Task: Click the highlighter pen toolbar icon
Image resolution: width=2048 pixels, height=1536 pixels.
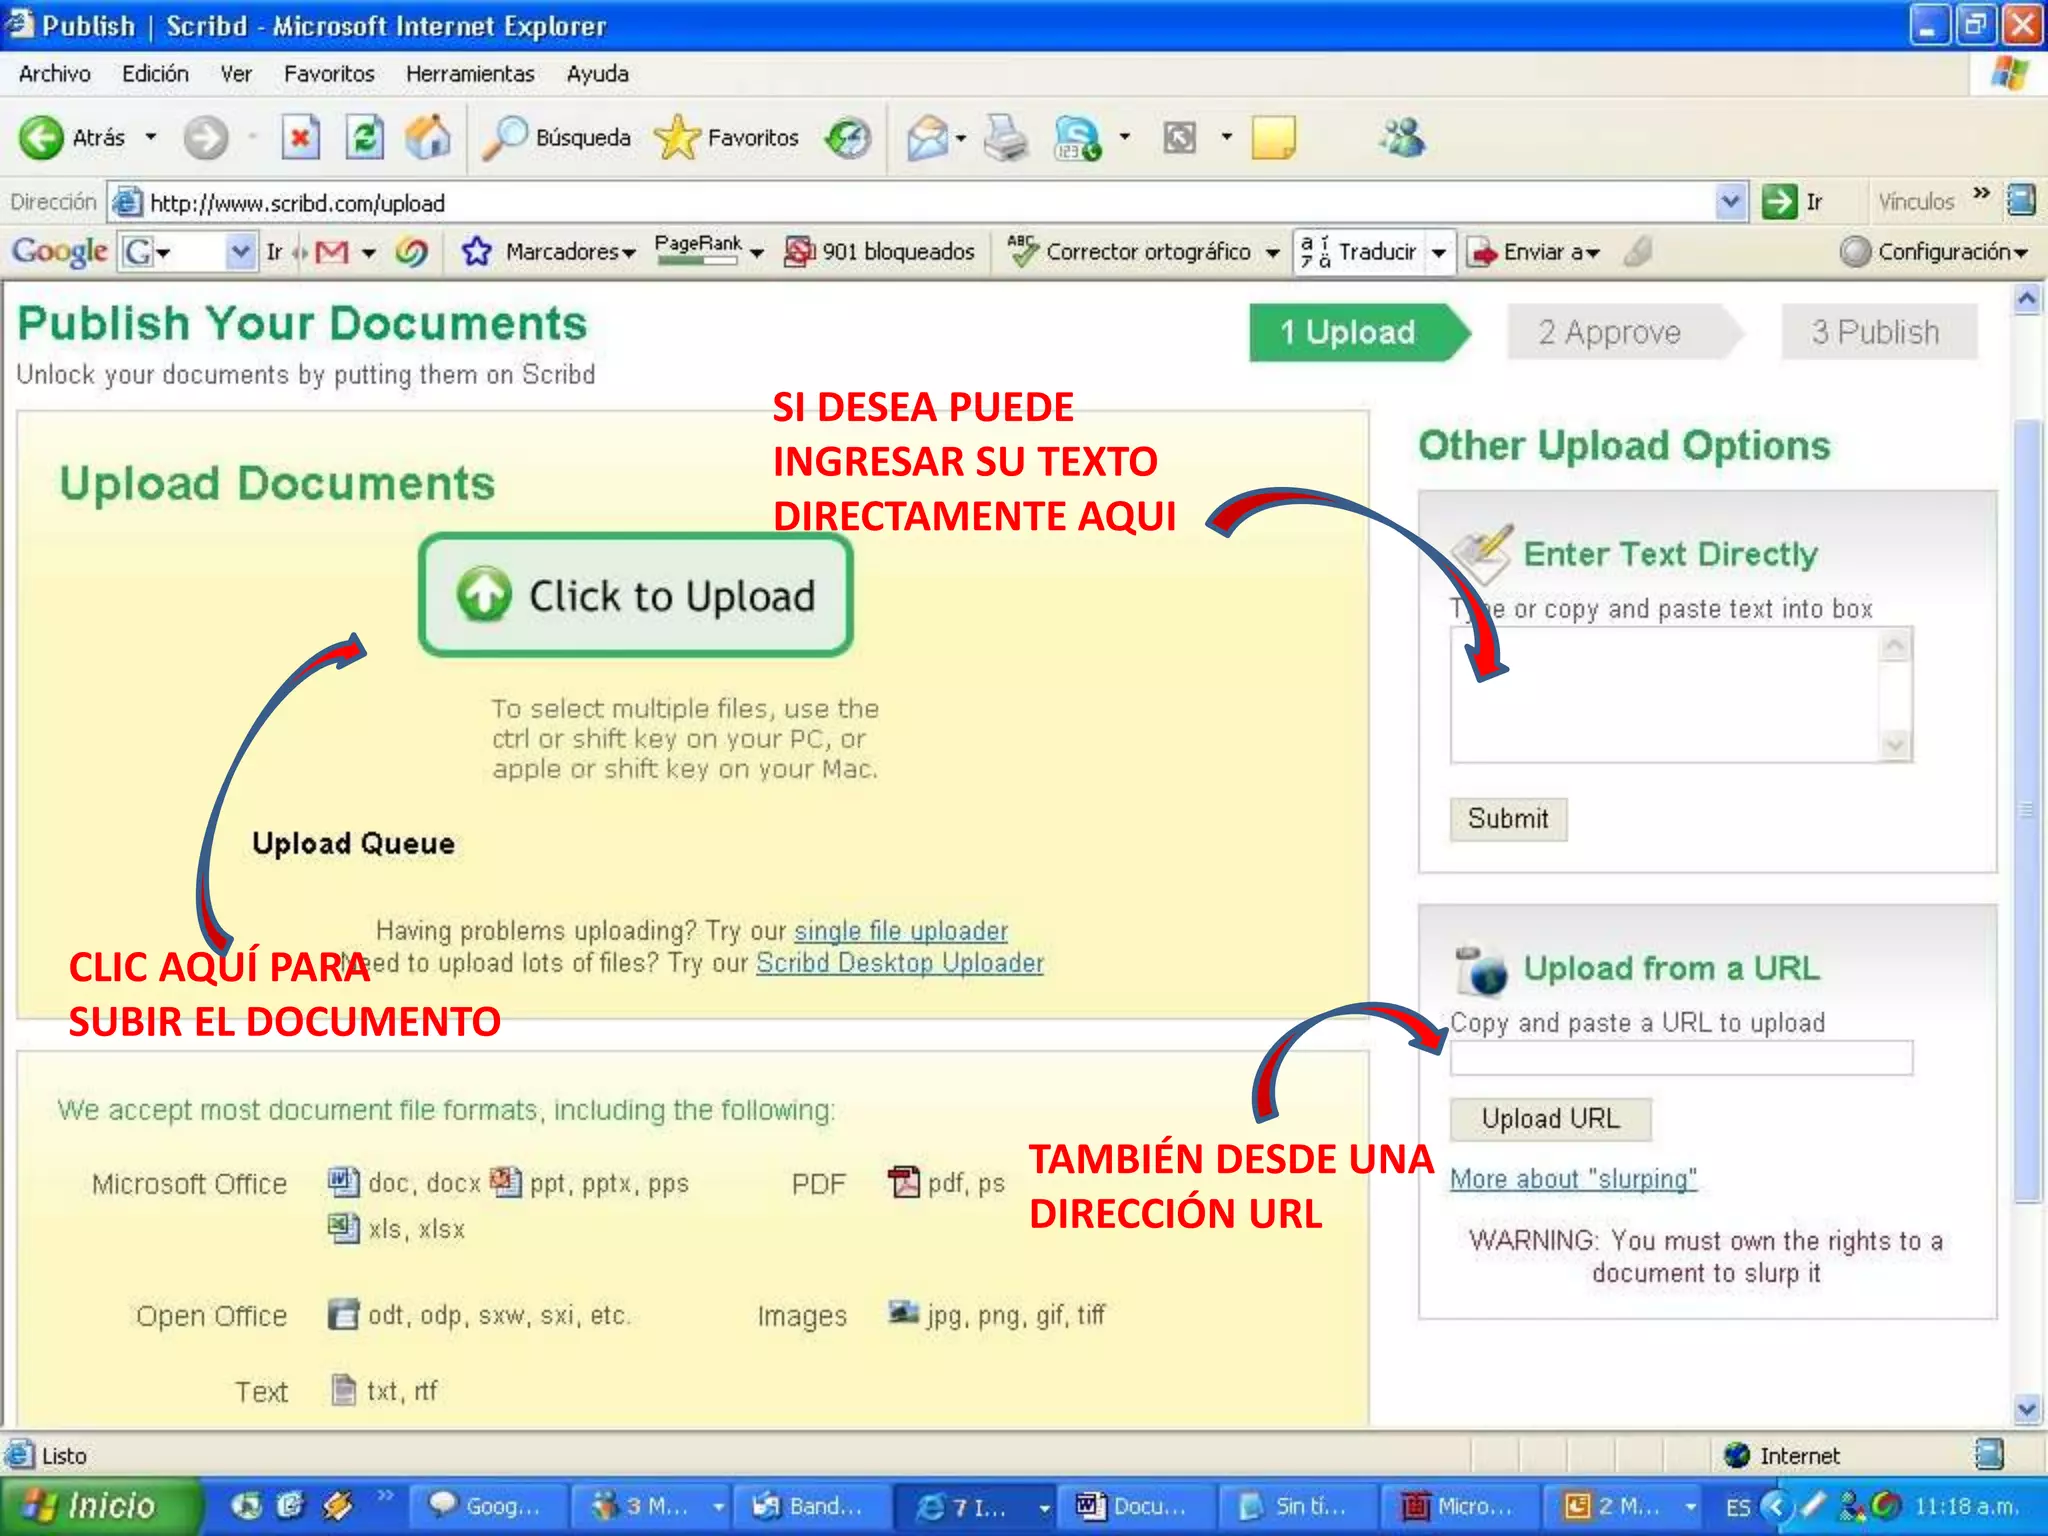Action: [1638, 251]
